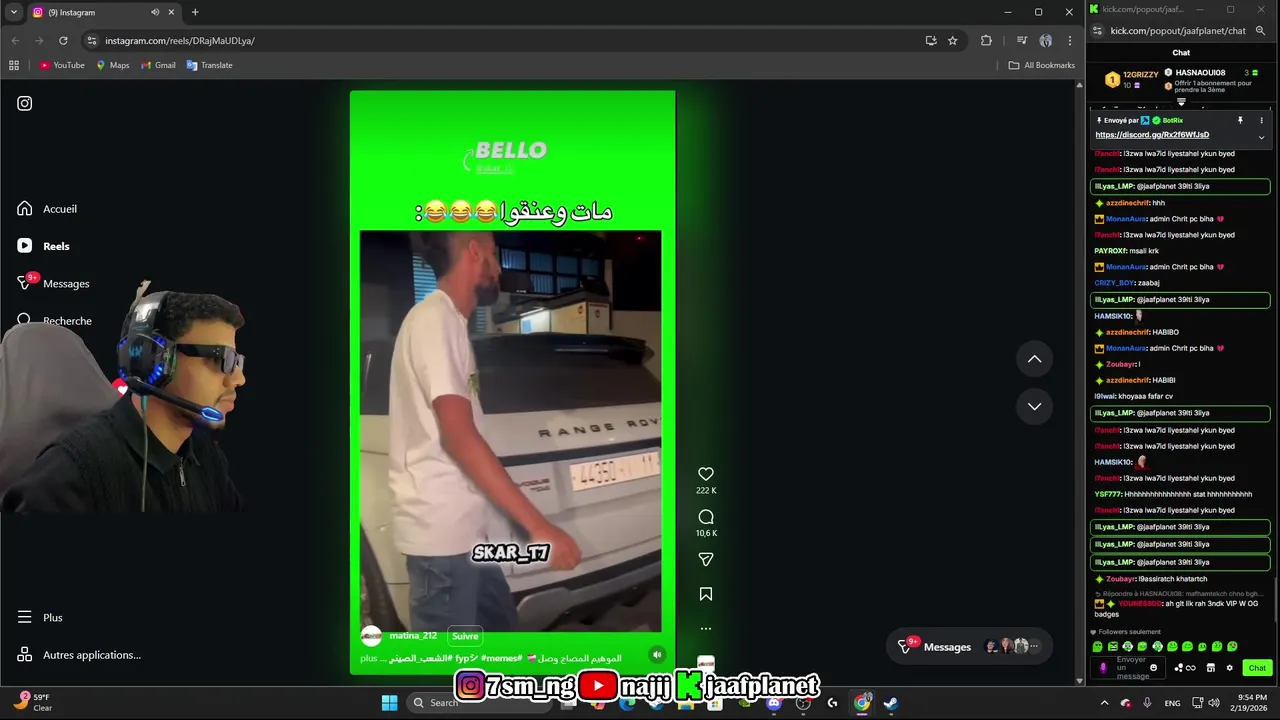Show hidden tray icons chevron
Image resolution: width=1280 pixels, height=720 pixels.
coord(1104,703)
